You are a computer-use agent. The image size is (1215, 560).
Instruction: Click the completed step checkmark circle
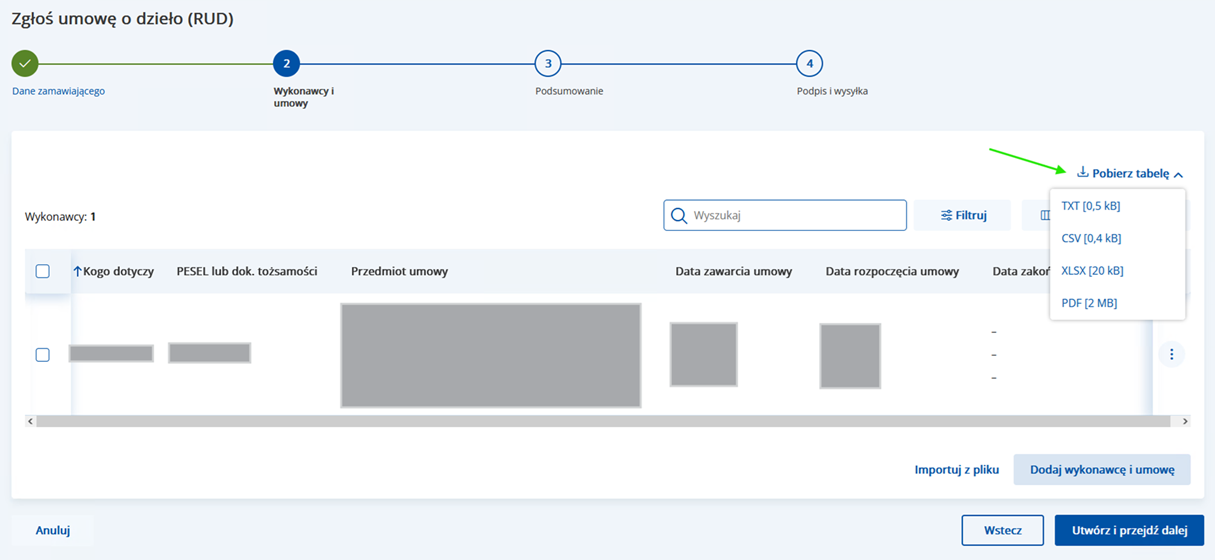[x=25, y=64]
